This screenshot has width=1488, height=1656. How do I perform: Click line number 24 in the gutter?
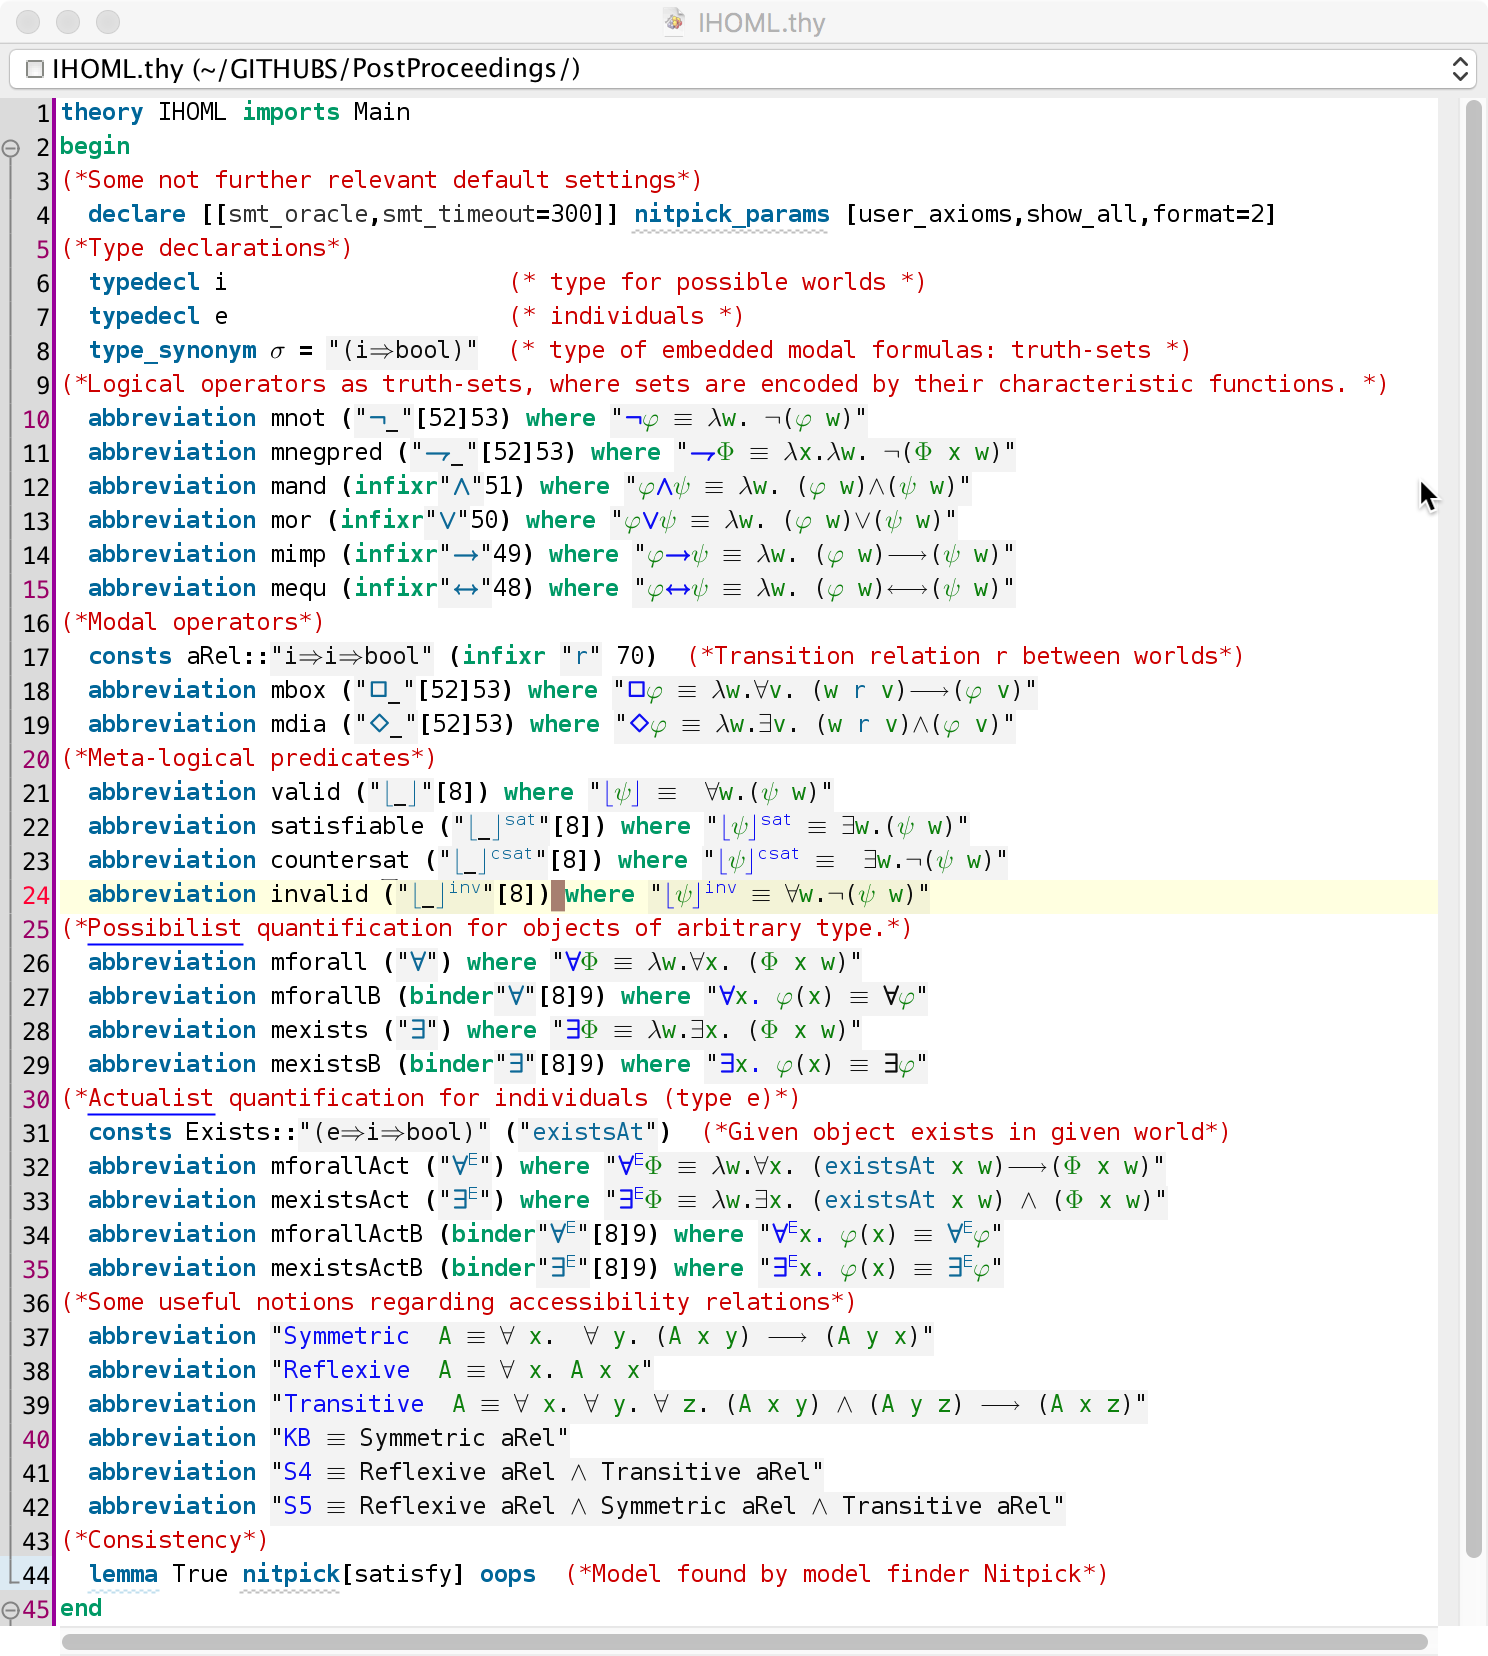coord(36,895)
